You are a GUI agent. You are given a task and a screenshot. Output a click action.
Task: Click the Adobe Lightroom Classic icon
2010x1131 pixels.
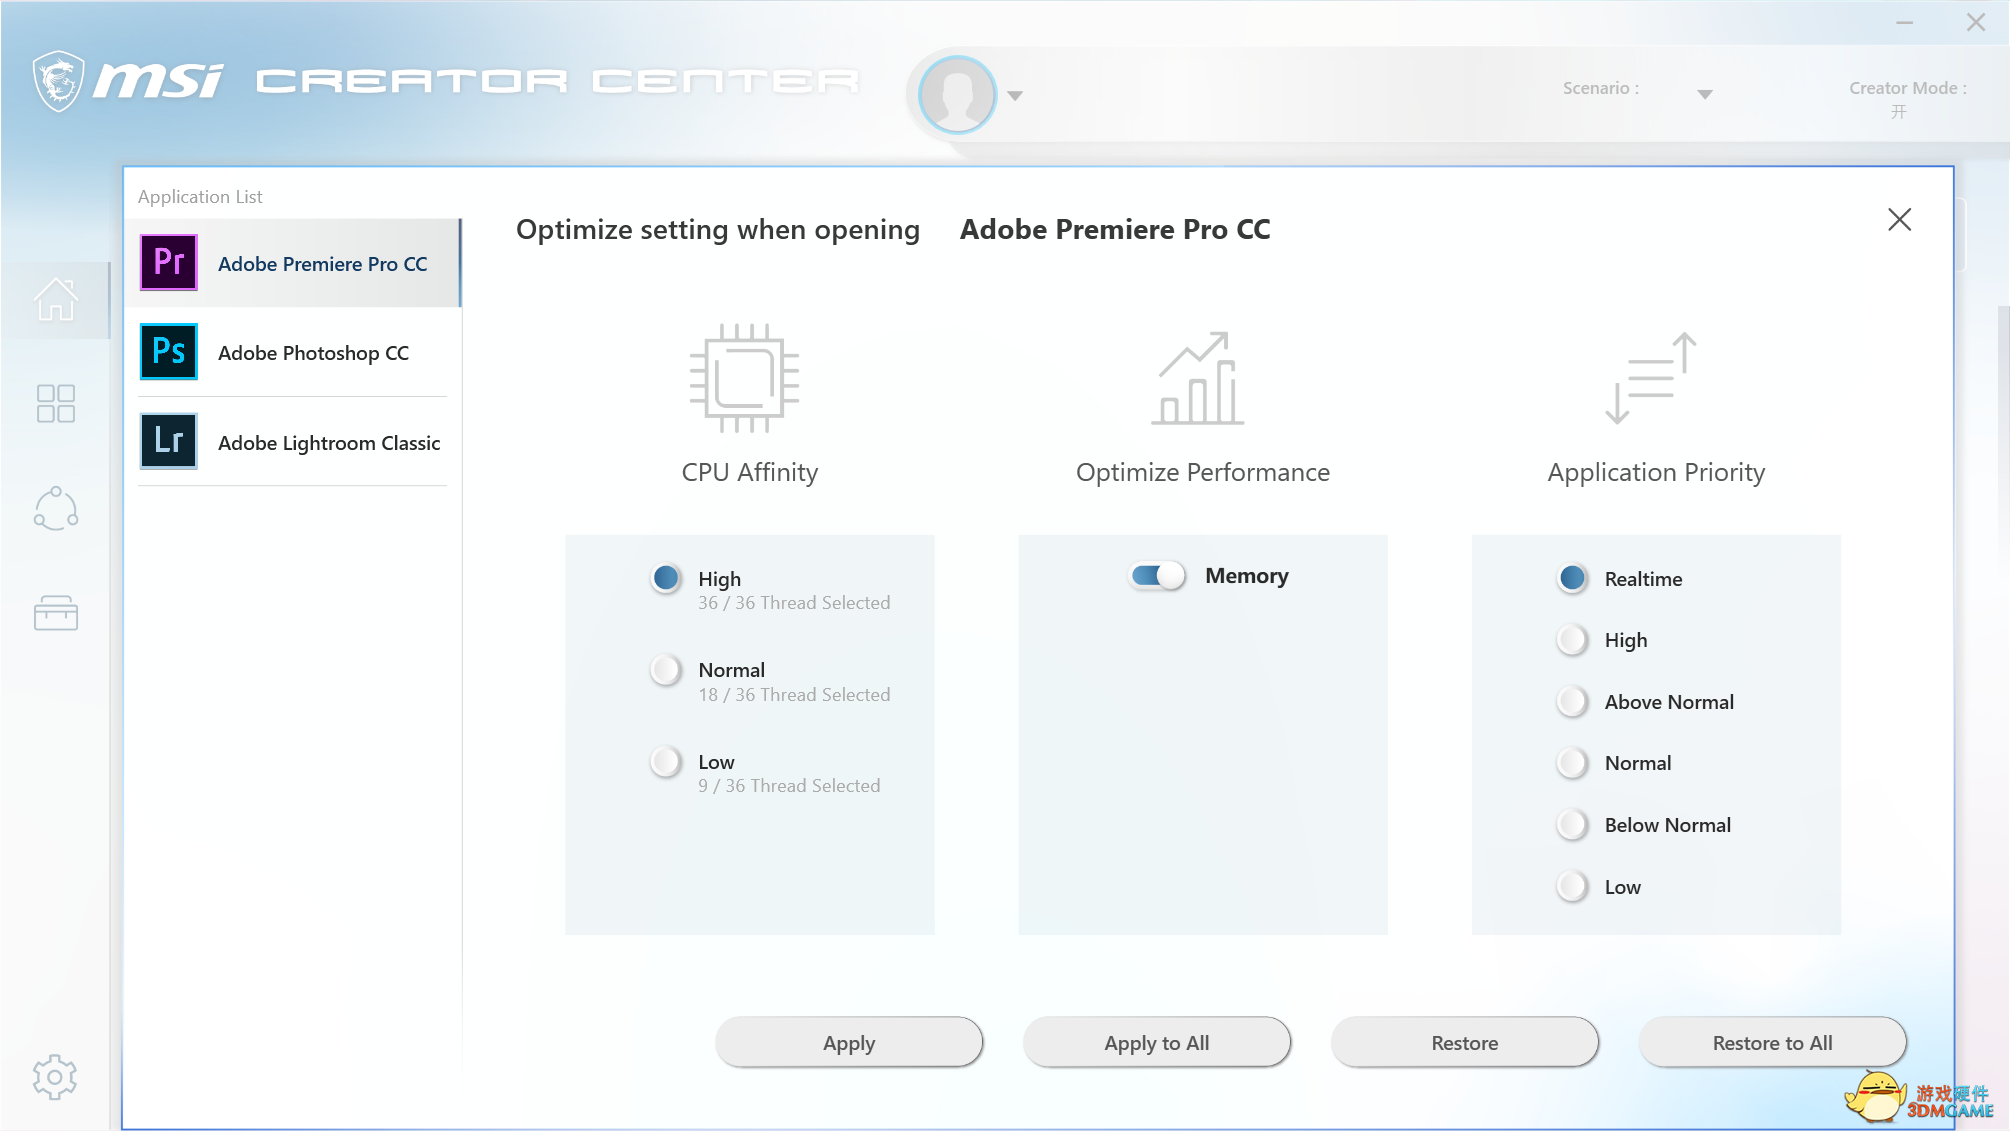pyautogui.click(x=169, y=441)
